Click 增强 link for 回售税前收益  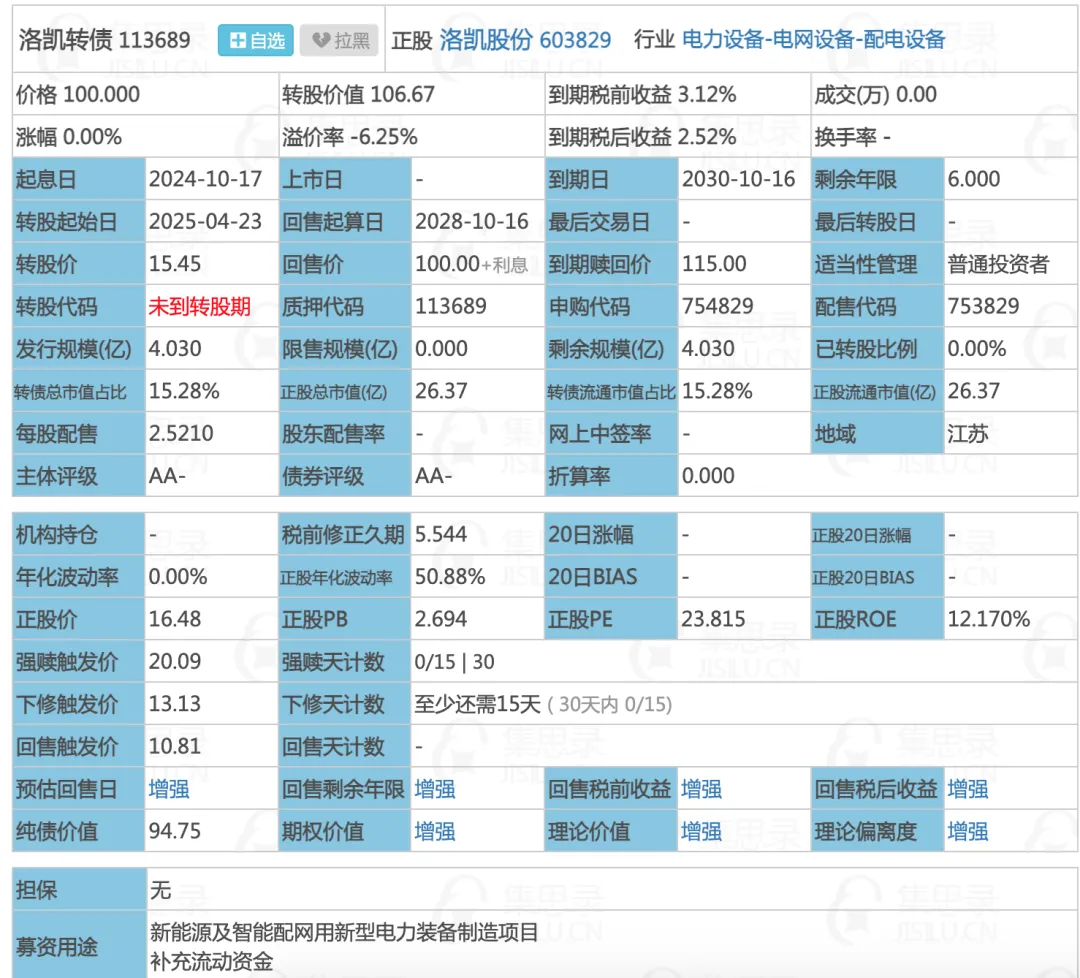click(701, 789)
